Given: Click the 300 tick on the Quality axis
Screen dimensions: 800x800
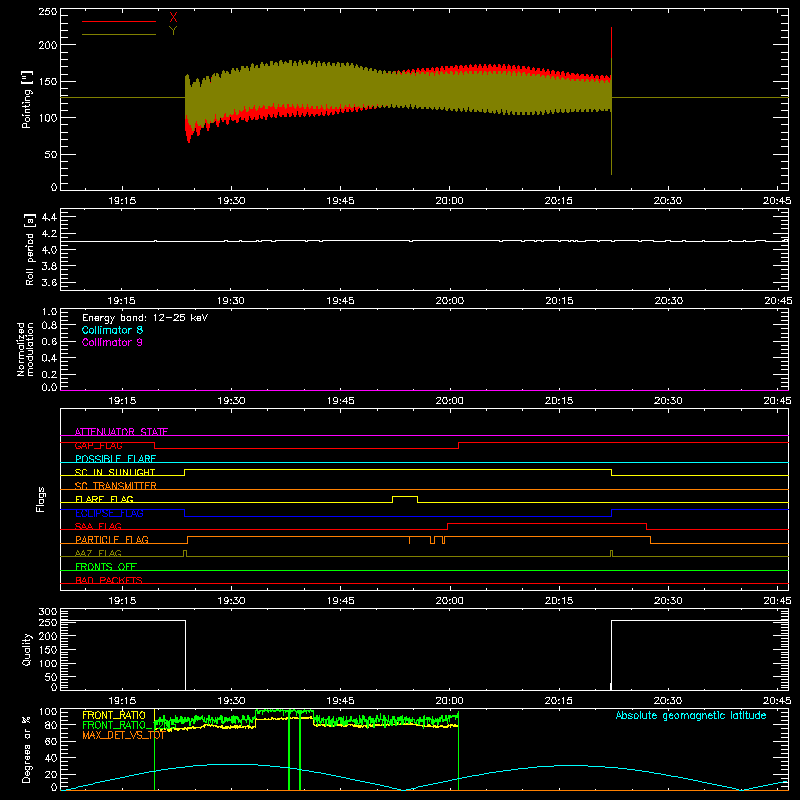Looking at the screenshot, I should [48, 612].
